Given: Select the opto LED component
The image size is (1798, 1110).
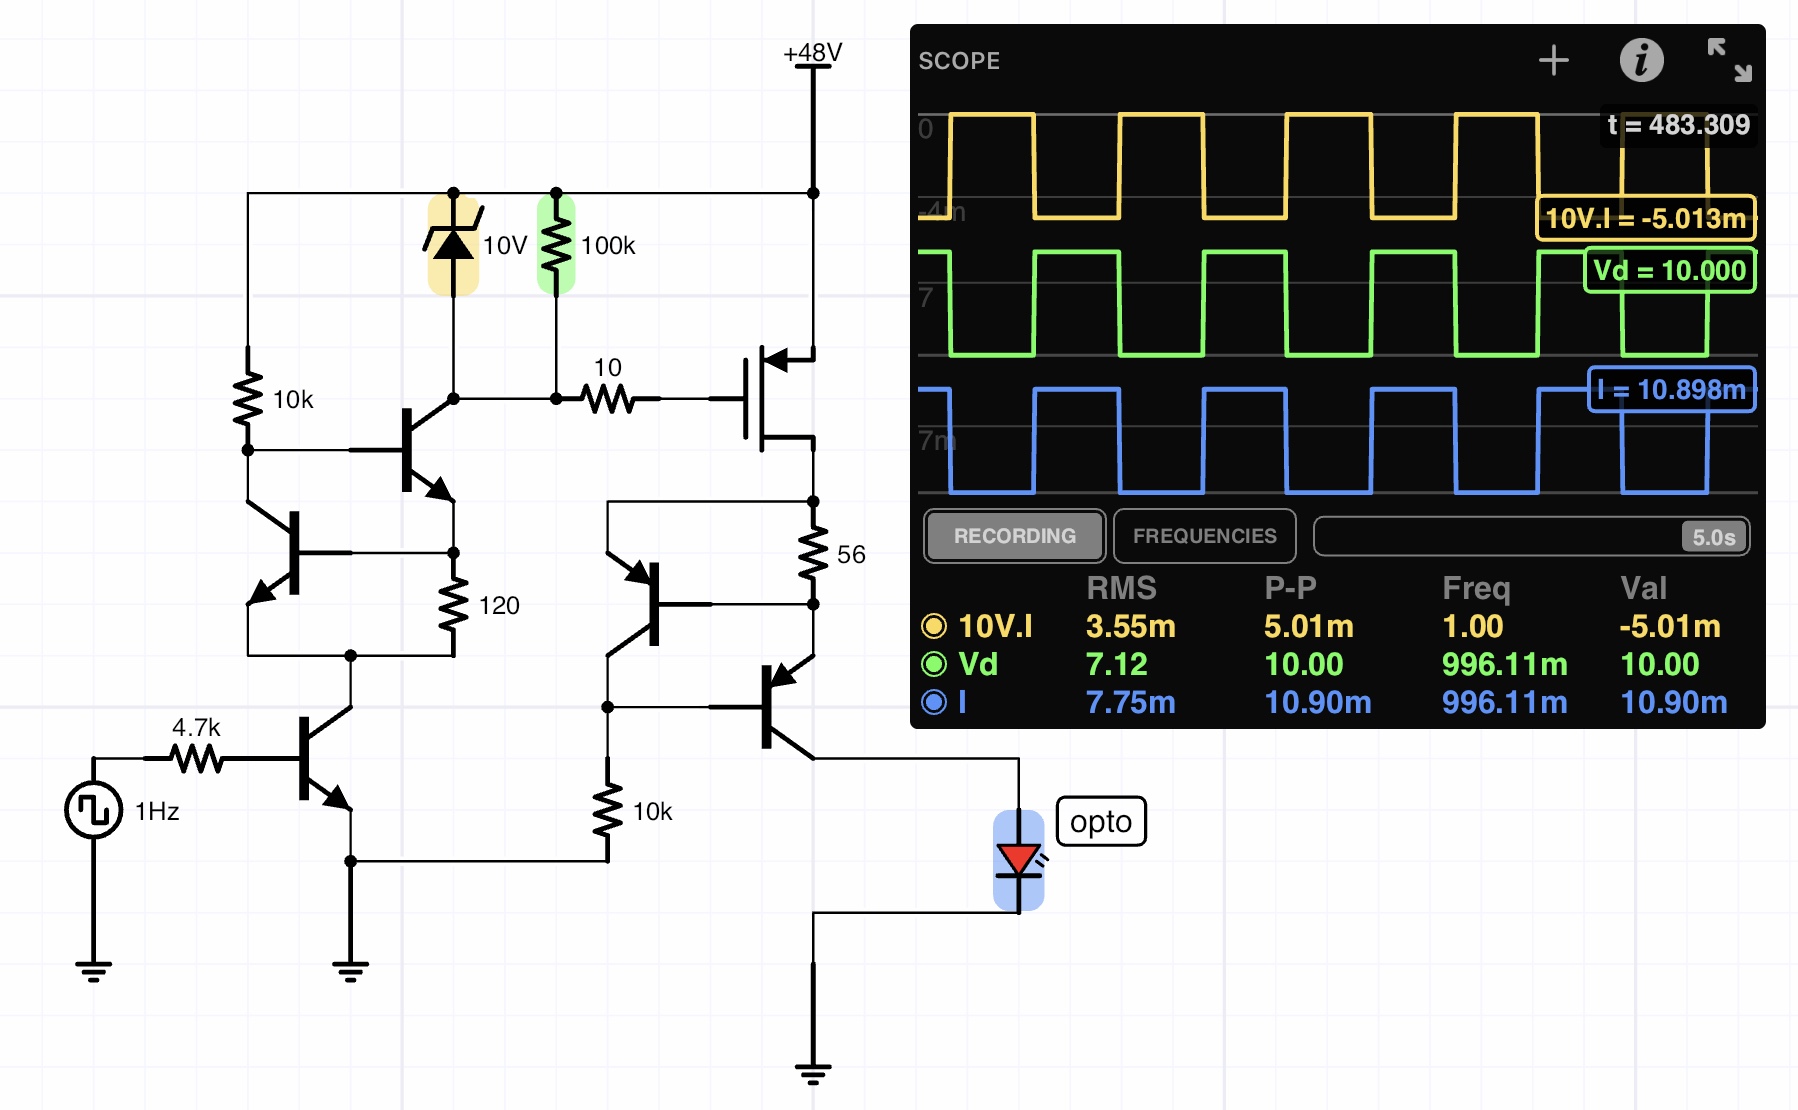Looking at the screenshot, I should (x=1018, y=860).
